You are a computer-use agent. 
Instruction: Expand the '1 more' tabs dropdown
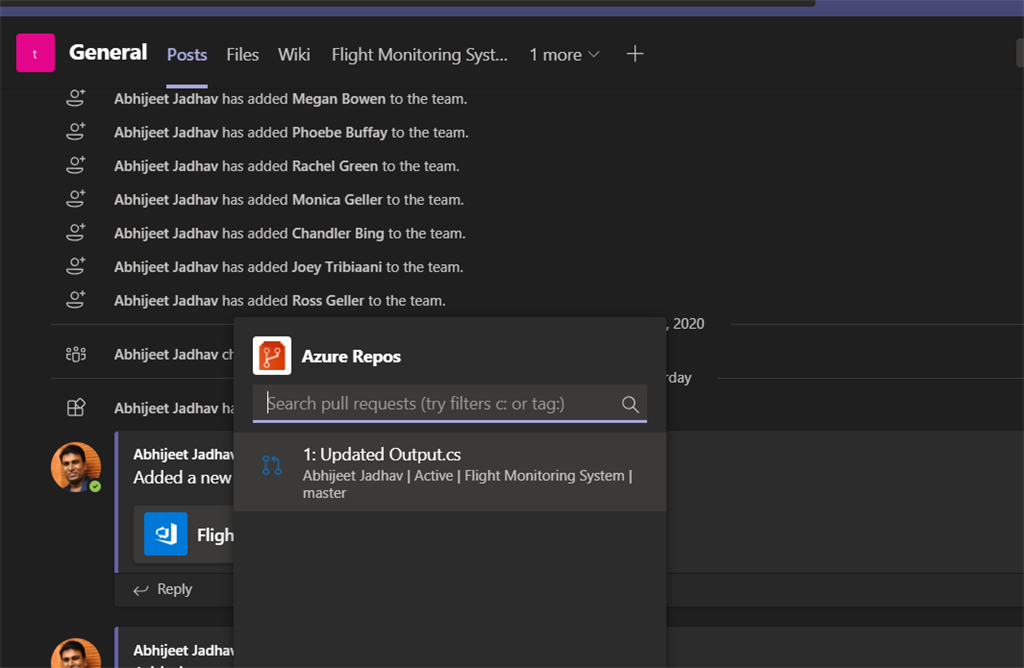564,55
